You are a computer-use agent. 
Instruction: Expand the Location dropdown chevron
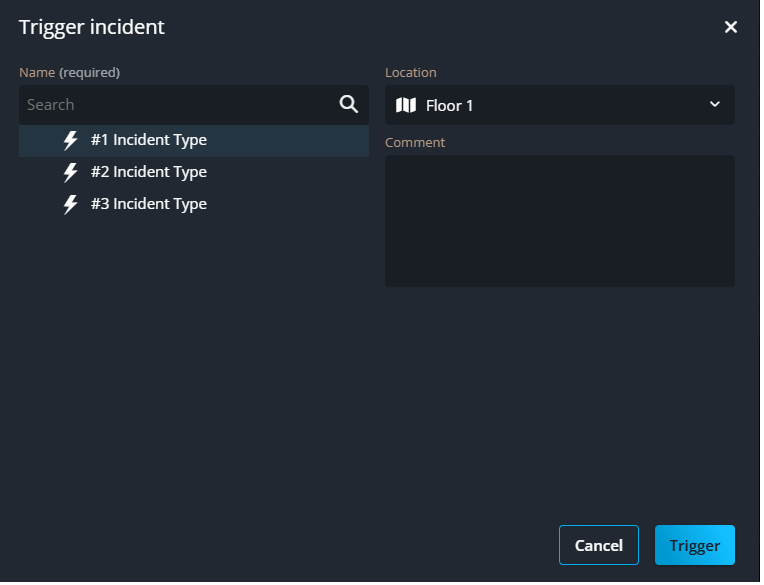click(x=716, y=104)
